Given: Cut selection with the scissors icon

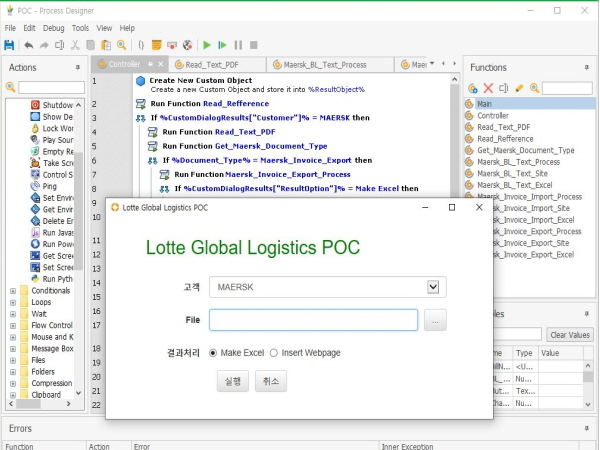Looking at the screenshot, I should pos(75,45).
